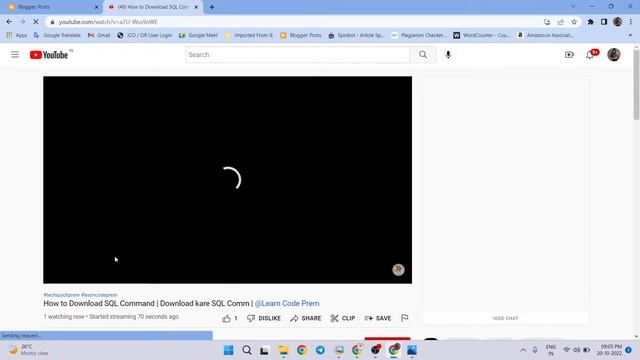Open the tab search dropdown chevron
Viewport: 640px width, 360px height.
point(572,7)
